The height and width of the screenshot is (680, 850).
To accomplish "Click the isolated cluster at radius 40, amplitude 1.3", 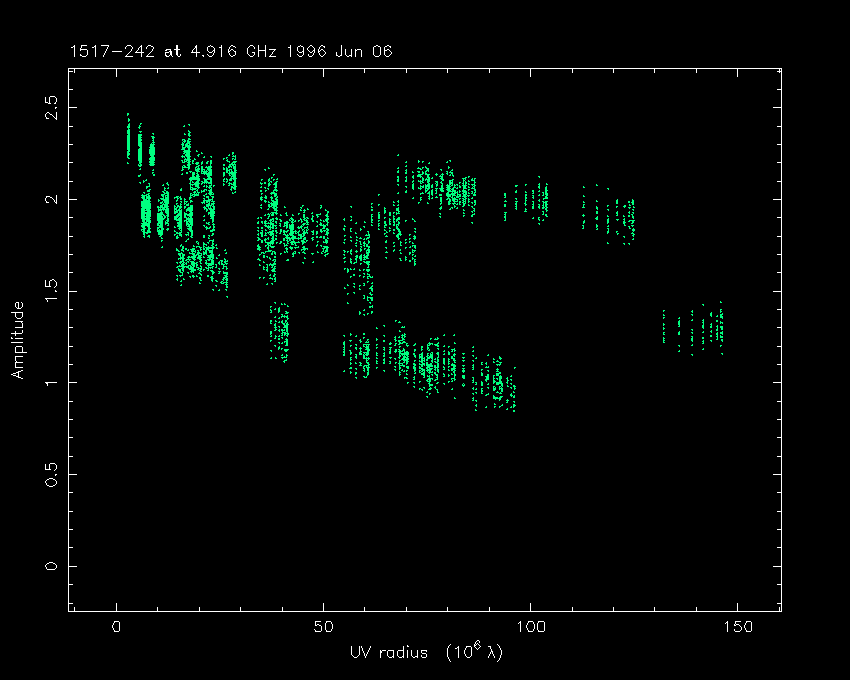I will (280, 332).
